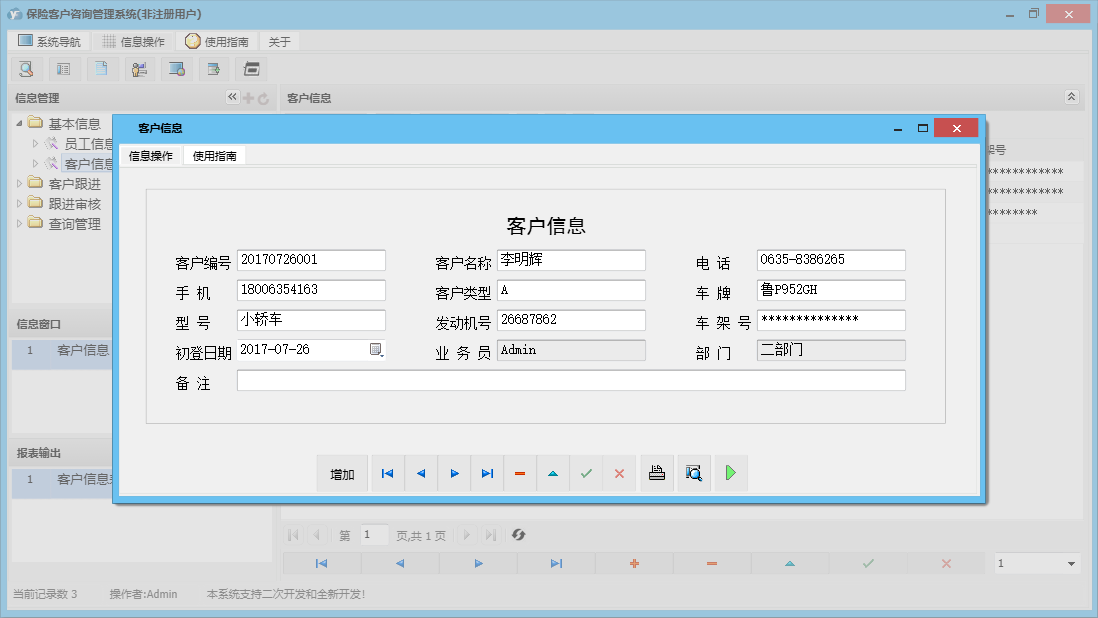Screen dimensions: 1098x618
Task: Open print preview in the customer info dialog
Action: click(x=693, y=473)
